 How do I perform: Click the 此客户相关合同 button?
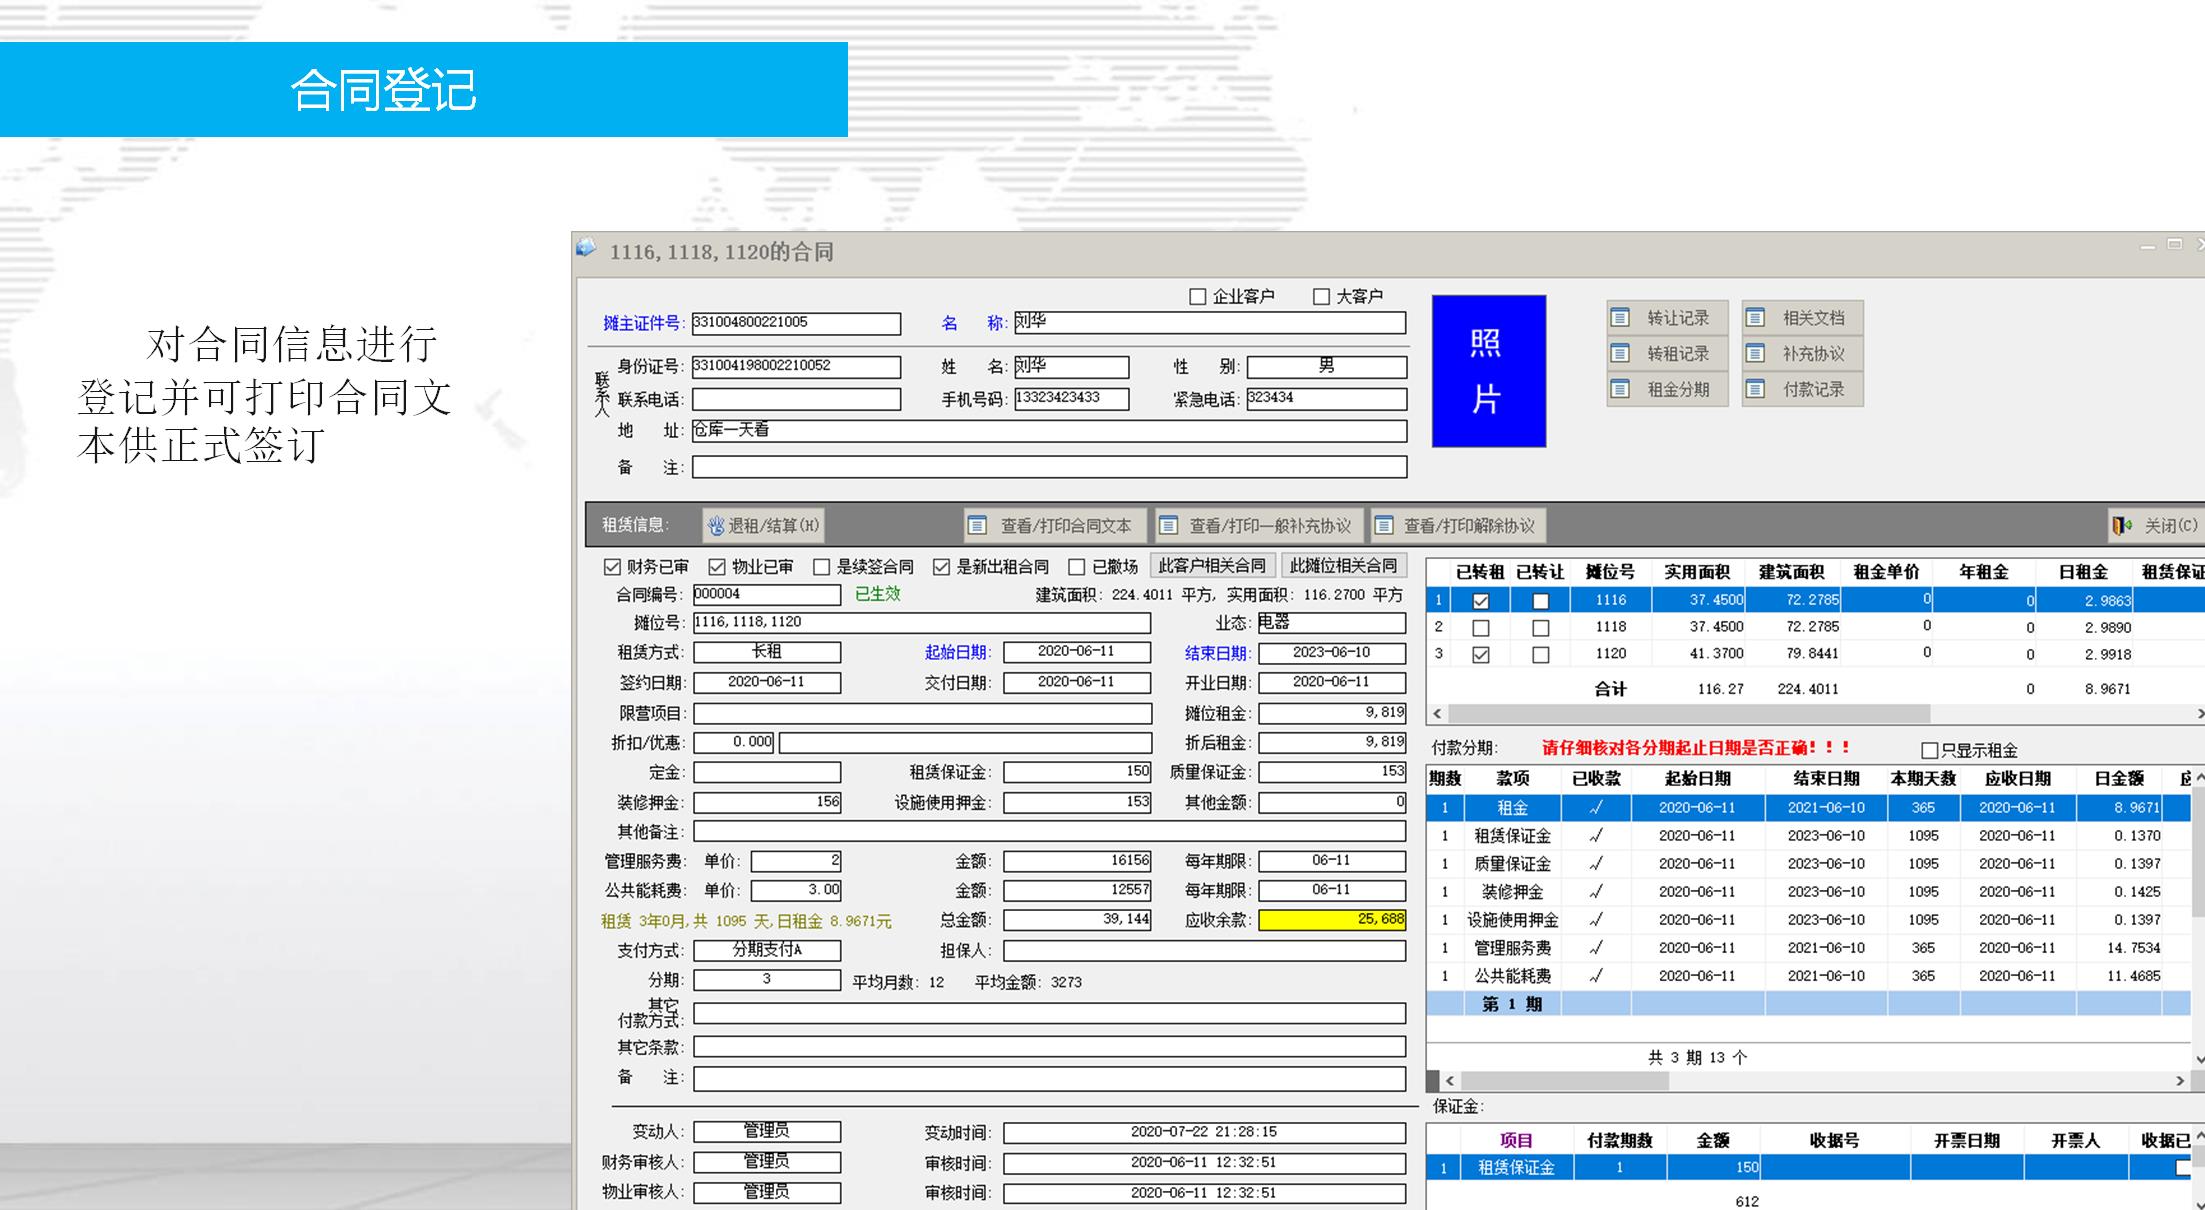pyautogui.click(x=1212, y=566)
